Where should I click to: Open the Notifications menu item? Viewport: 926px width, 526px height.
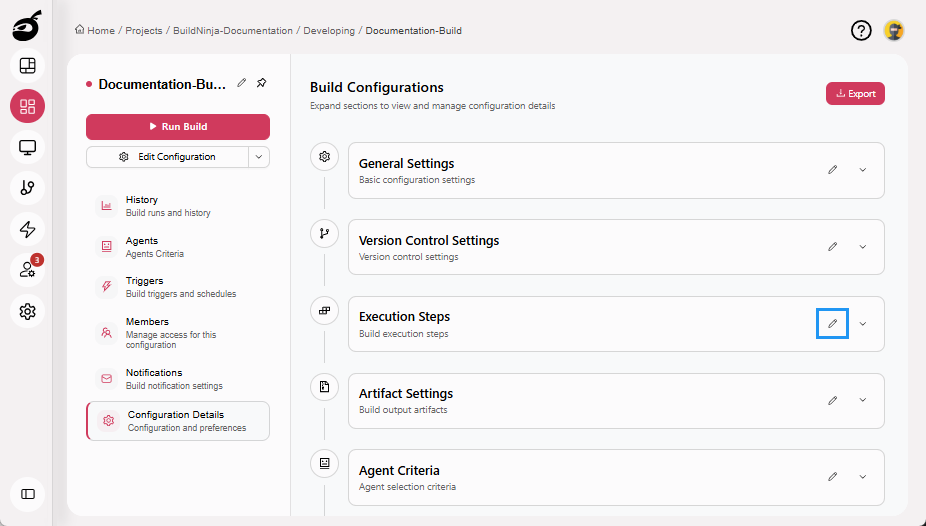178,379
